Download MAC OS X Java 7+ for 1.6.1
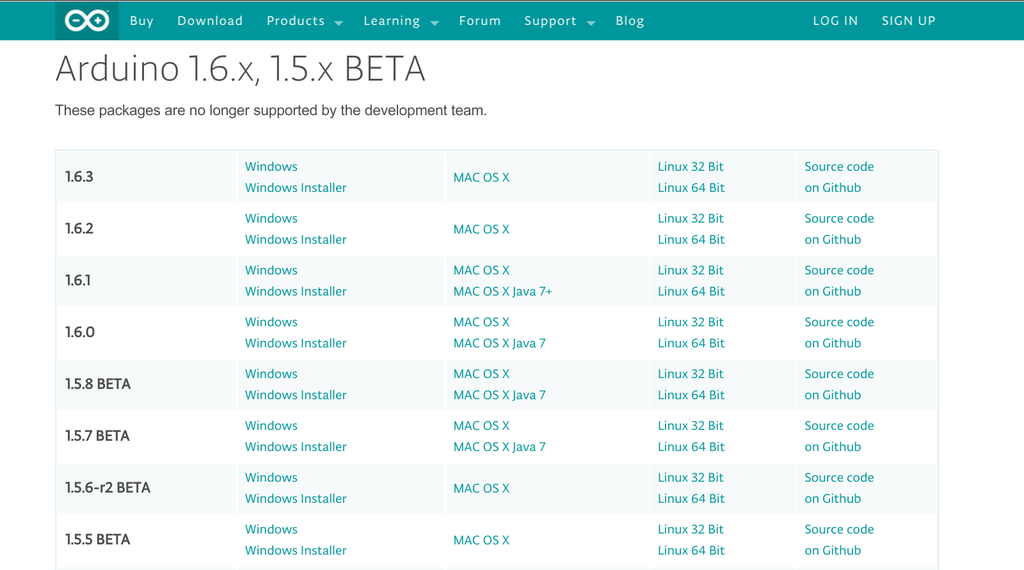 coord(503,291)
